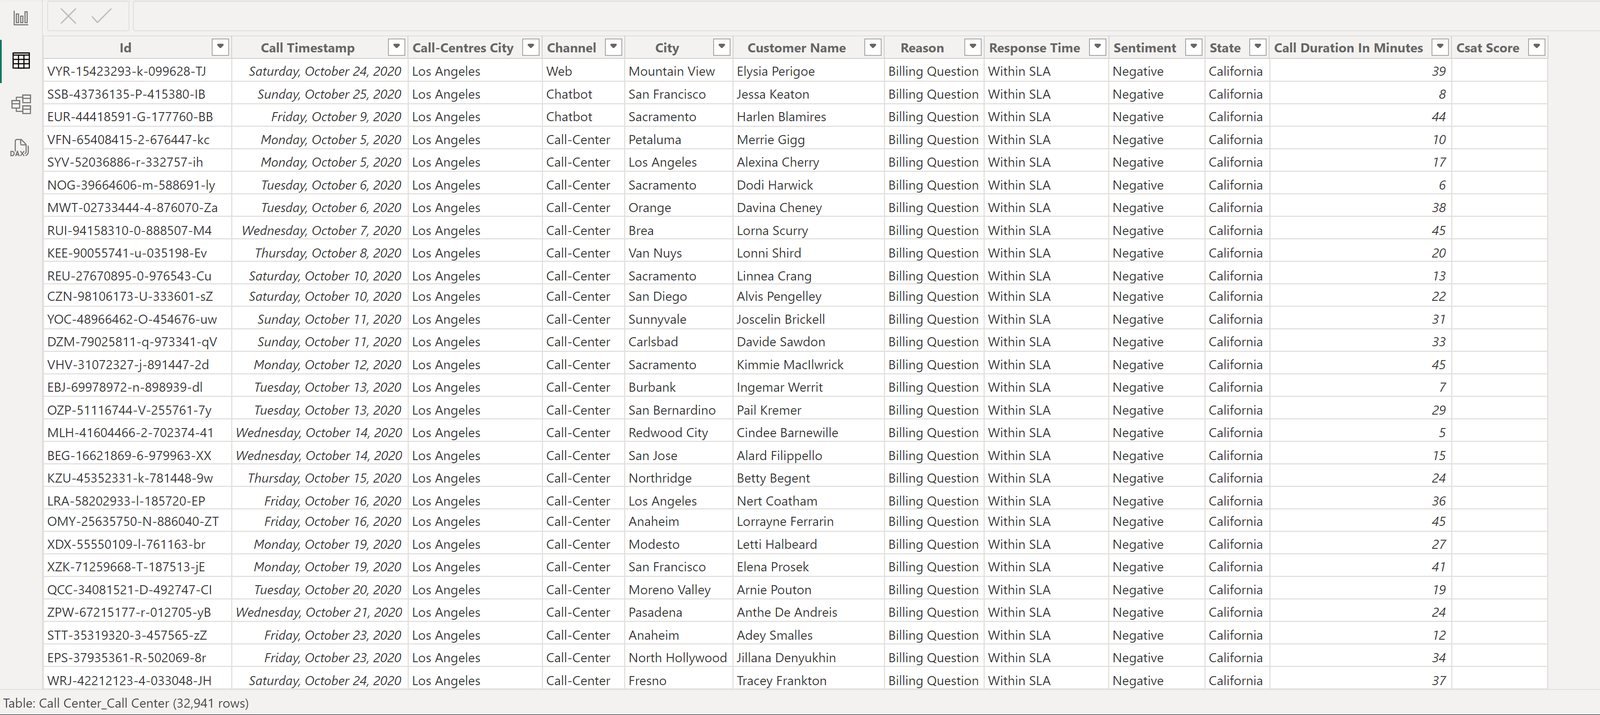
Task: Click customer name Merrie Gigg
Action: (771, 140)
